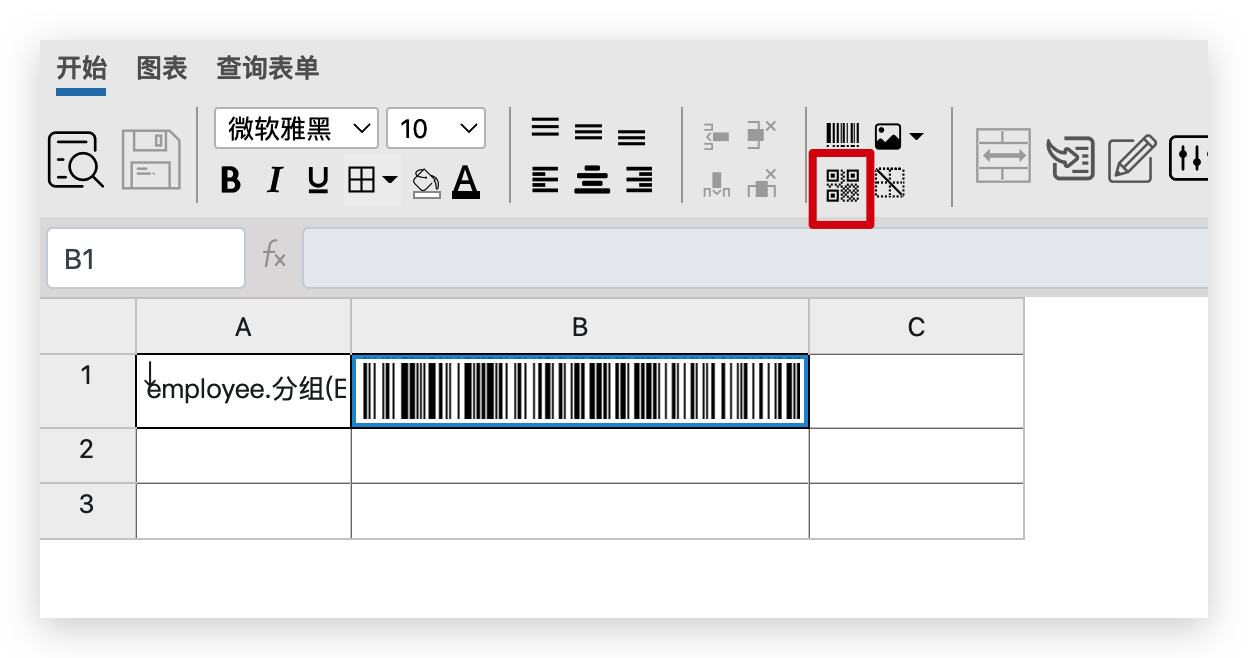Choose the paint bucket fill color
Screen dimensions: 1248x658
coord(427,182)
